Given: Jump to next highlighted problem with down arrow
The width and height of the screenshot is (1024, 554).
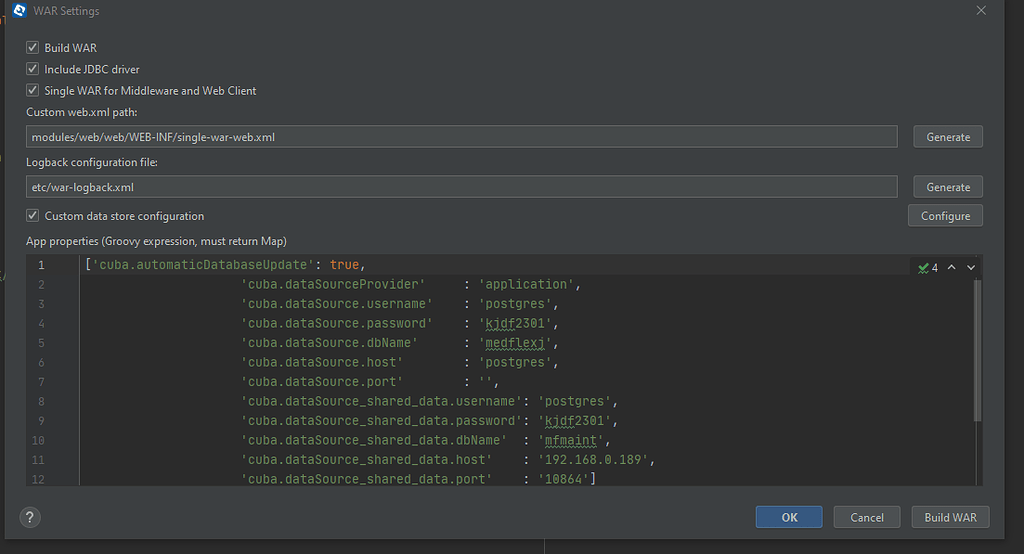Looking at the screenshot, I should [971, 268].
